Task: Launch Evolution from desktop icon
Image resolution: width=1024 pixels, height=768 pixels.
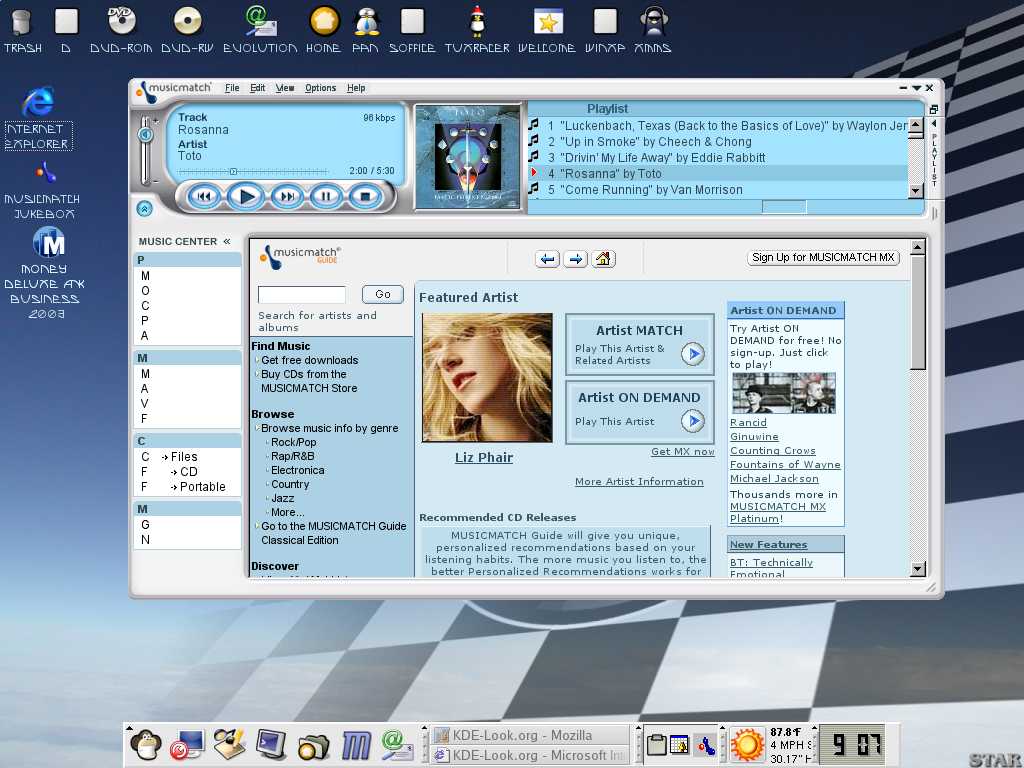Action: point(260,29)
